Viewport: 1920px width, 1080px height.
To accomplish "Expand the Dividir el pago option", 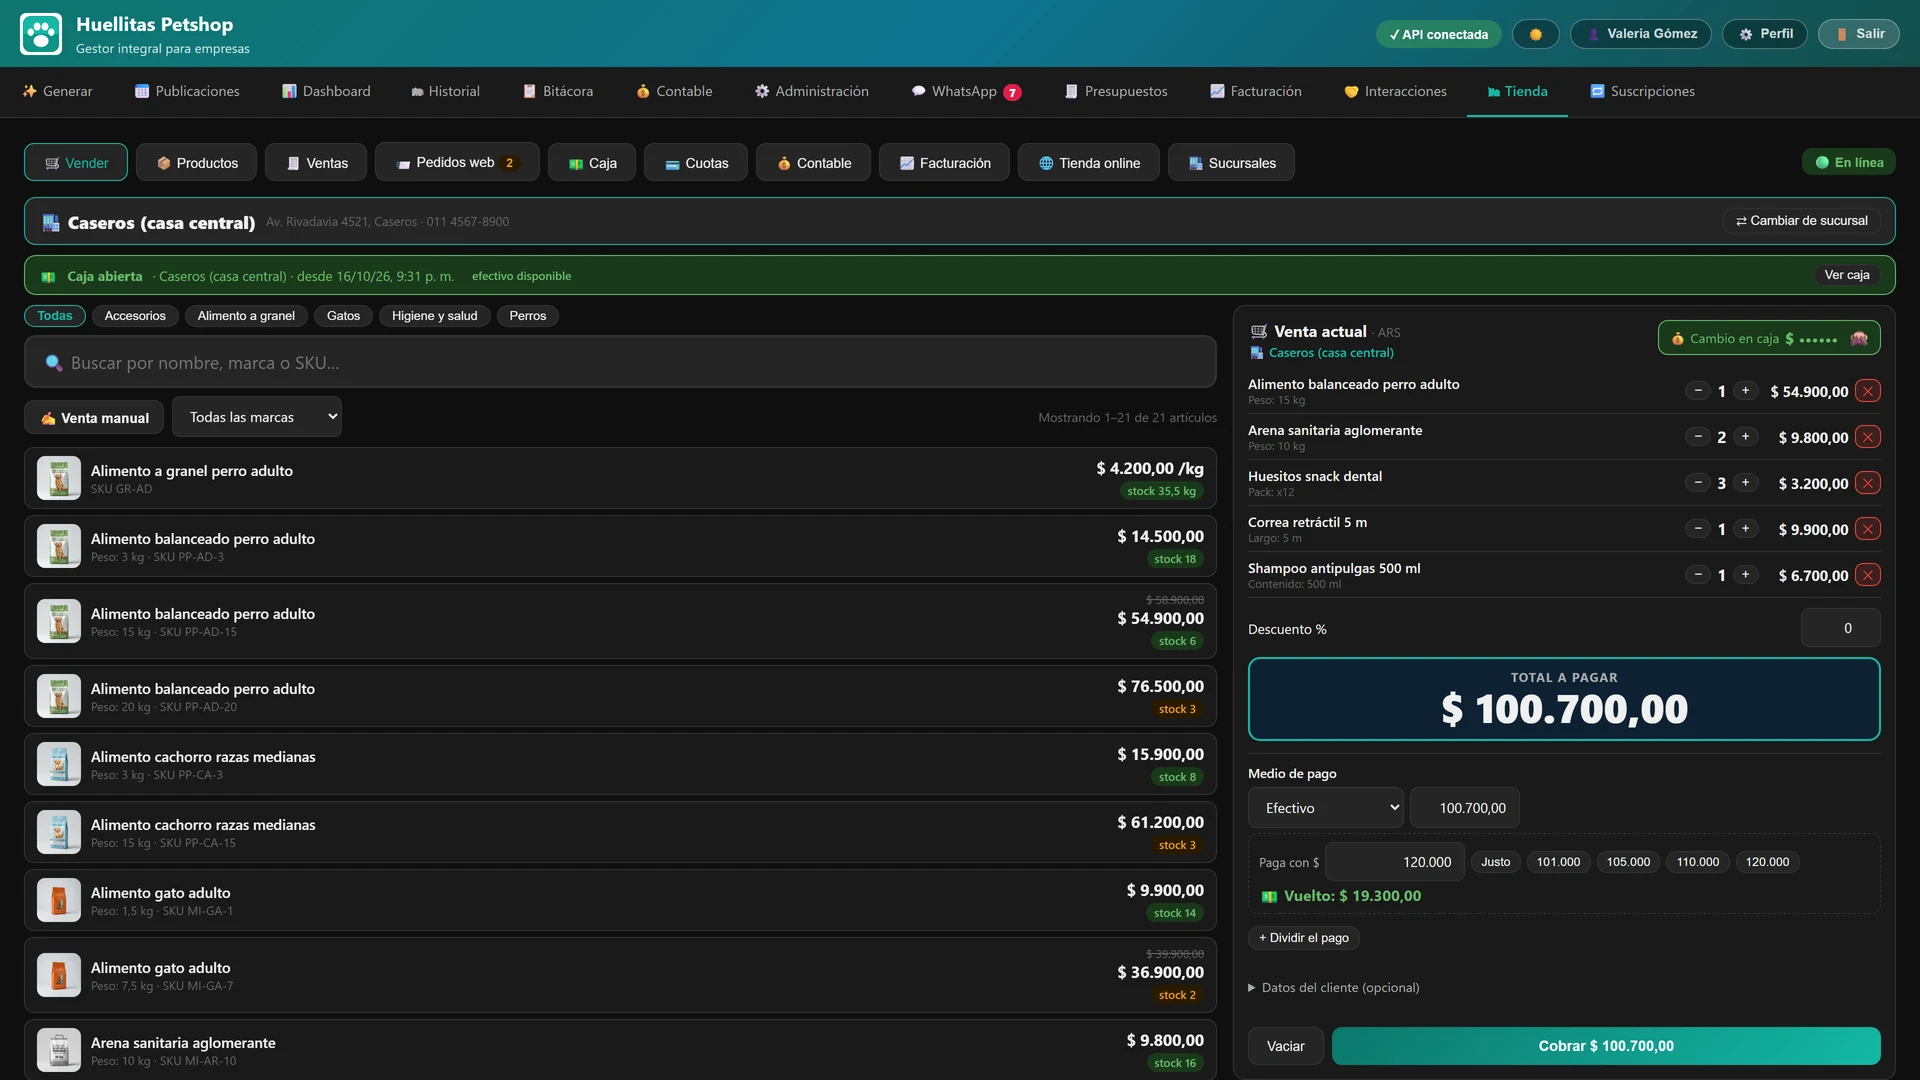I will pos(1304,938).
